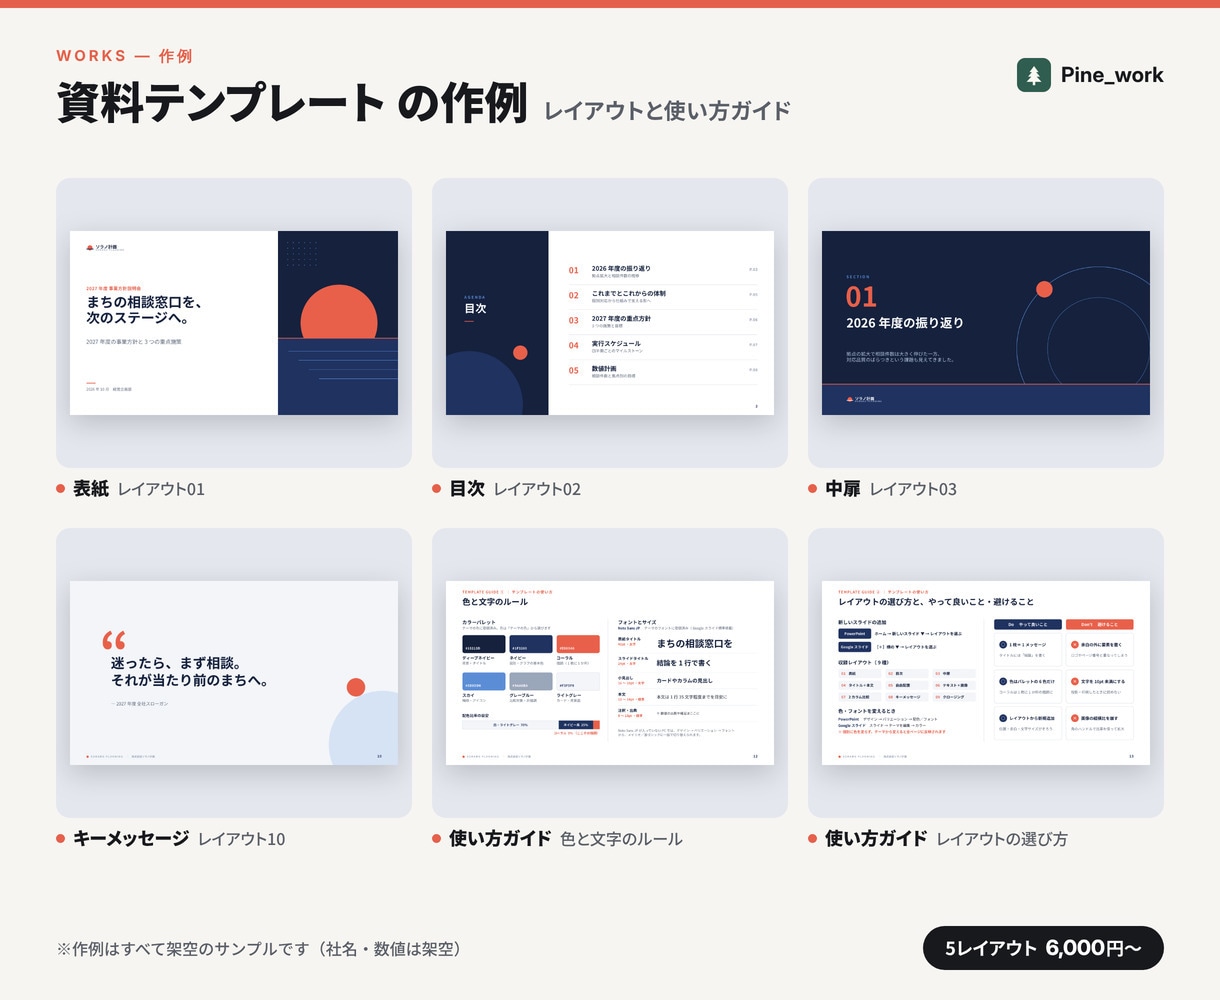1220x1000 pixels.
Task: Open the レイアウトの選び方 guide slide thumbnail
Action: click(x=986, y=673)
